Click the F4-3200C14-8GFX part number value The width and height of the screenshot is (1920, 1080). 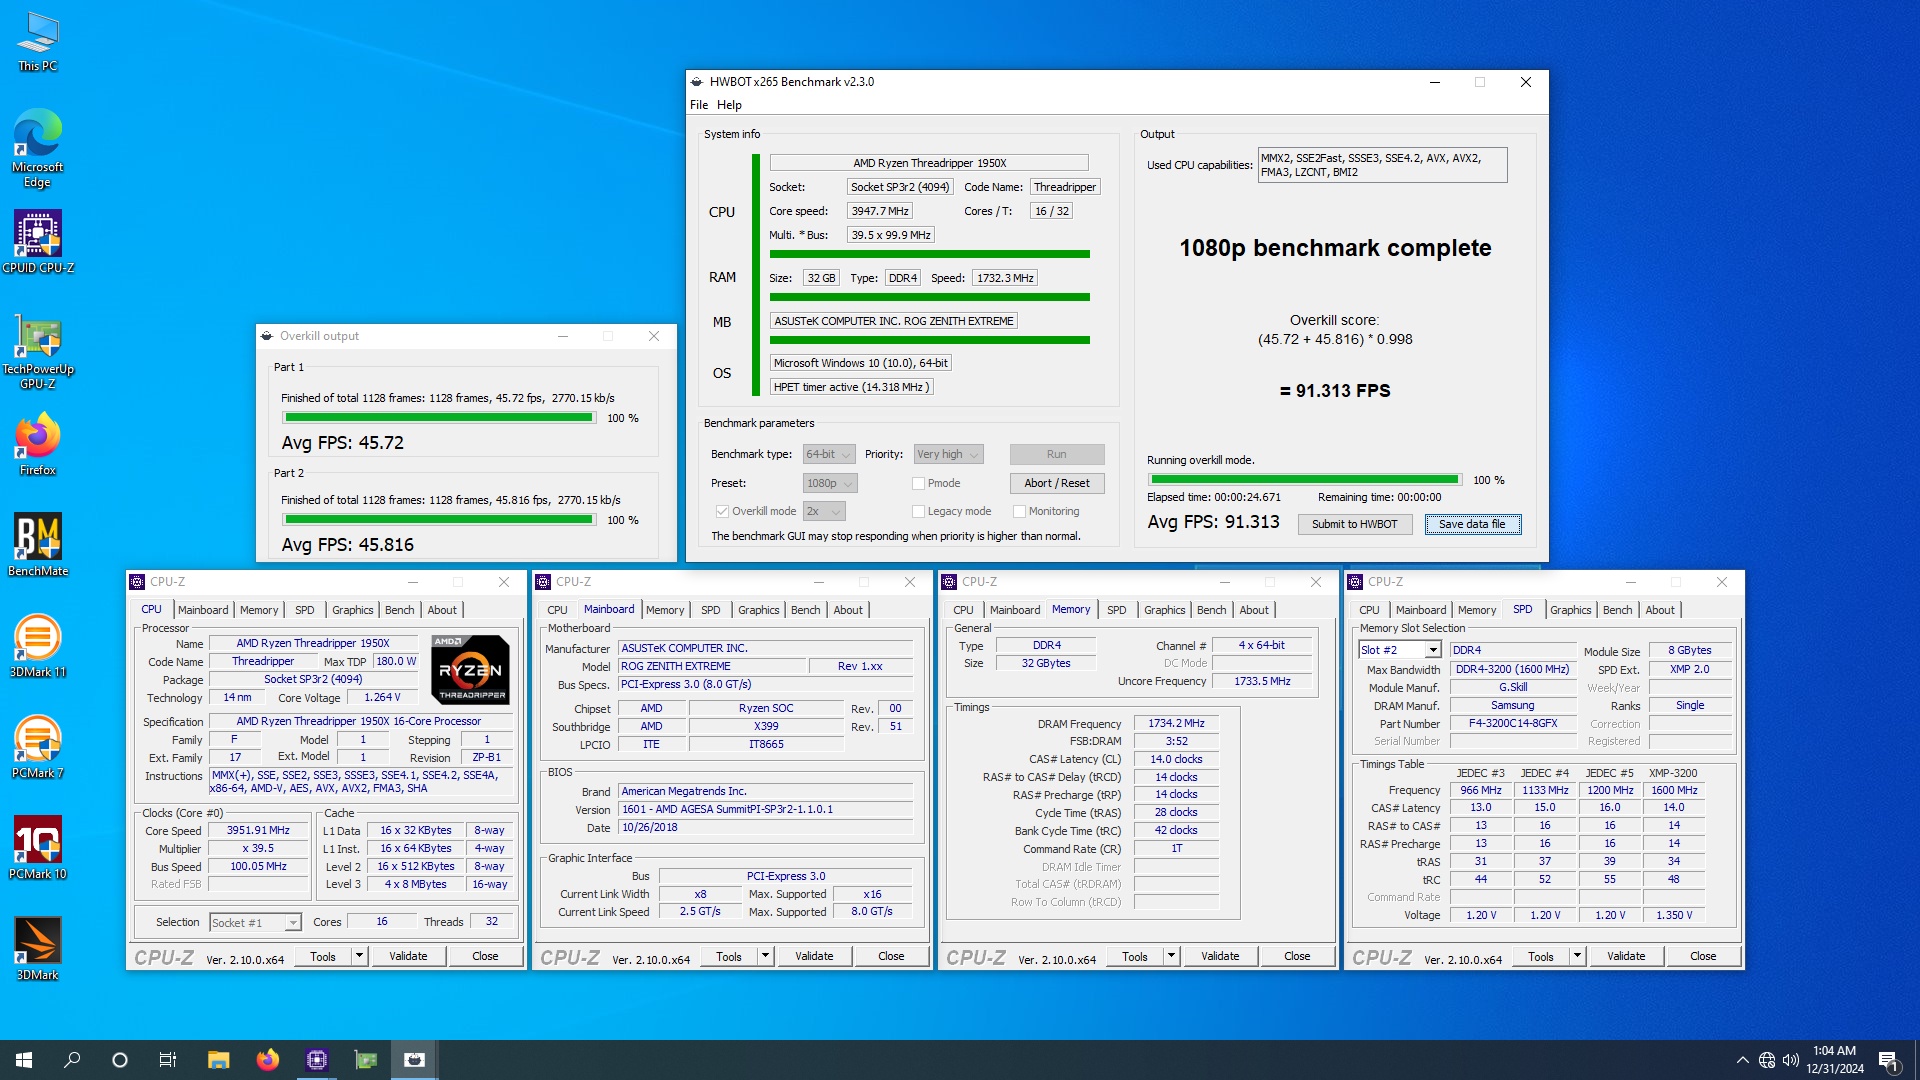1513,723
